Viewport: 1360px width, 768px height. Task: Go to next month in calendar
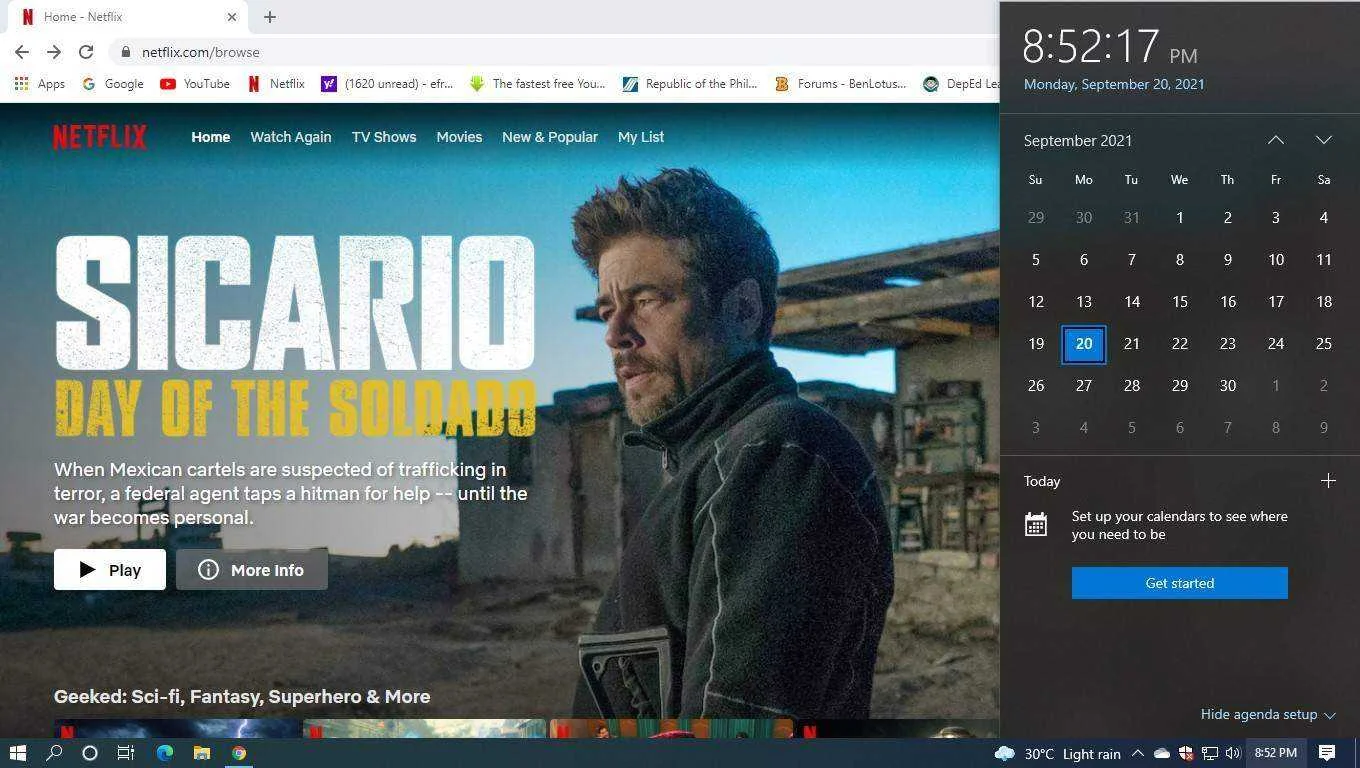[x=1324, y=140]
